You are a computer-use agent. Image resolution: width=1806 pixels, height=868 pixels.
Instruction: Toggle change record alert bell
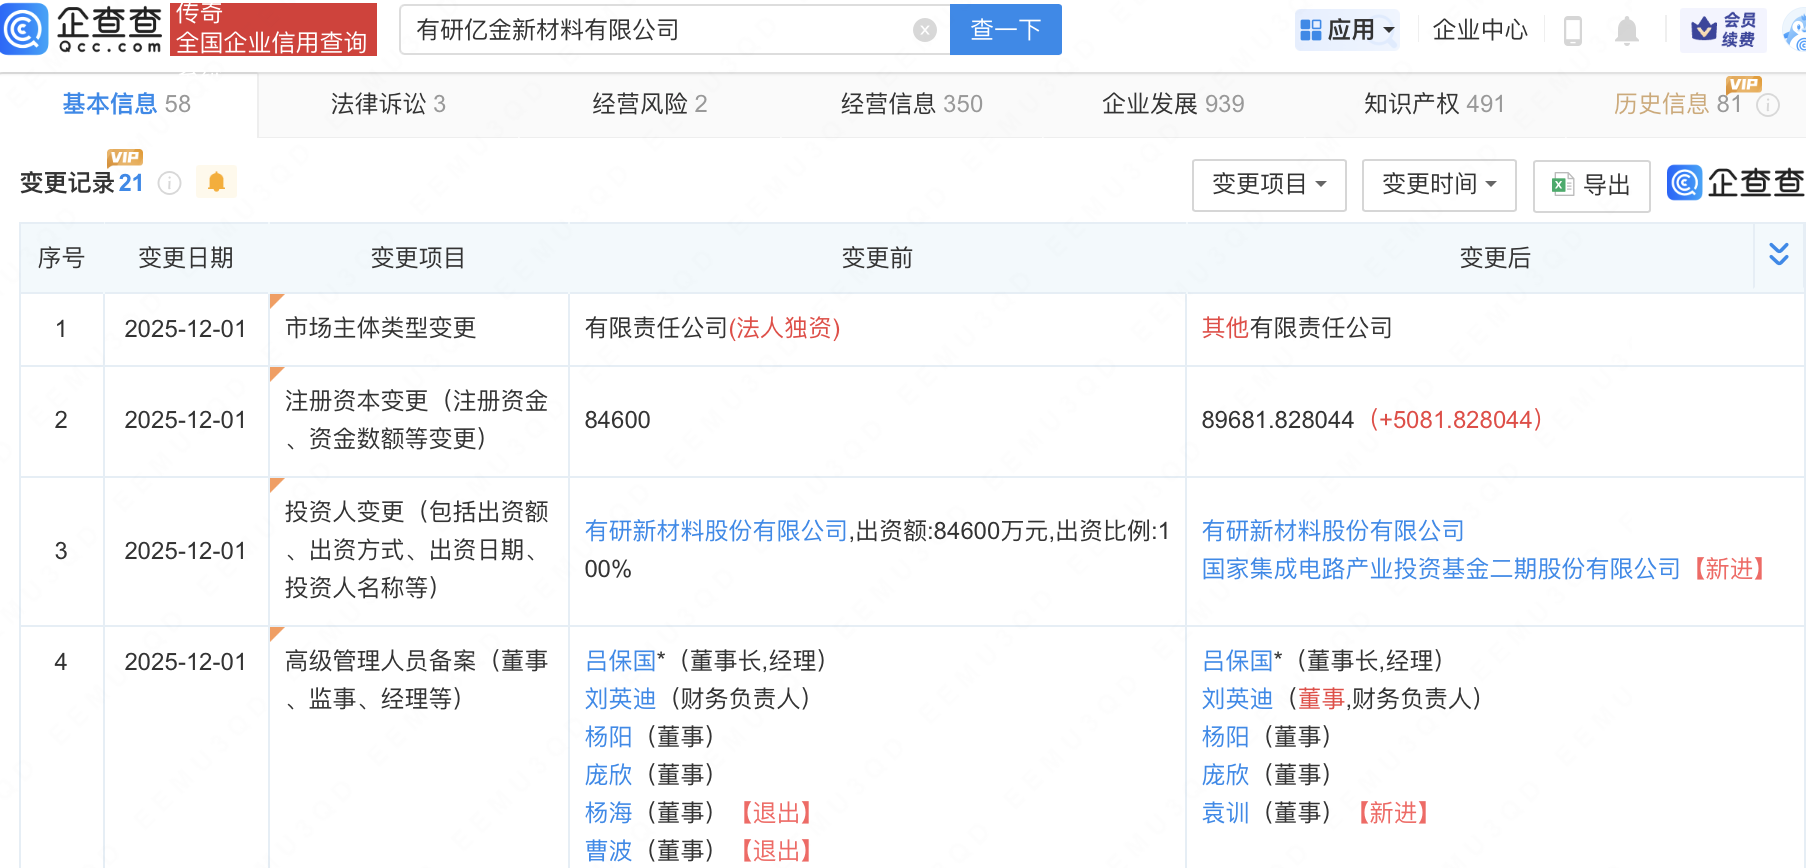[x=216, y=182]
